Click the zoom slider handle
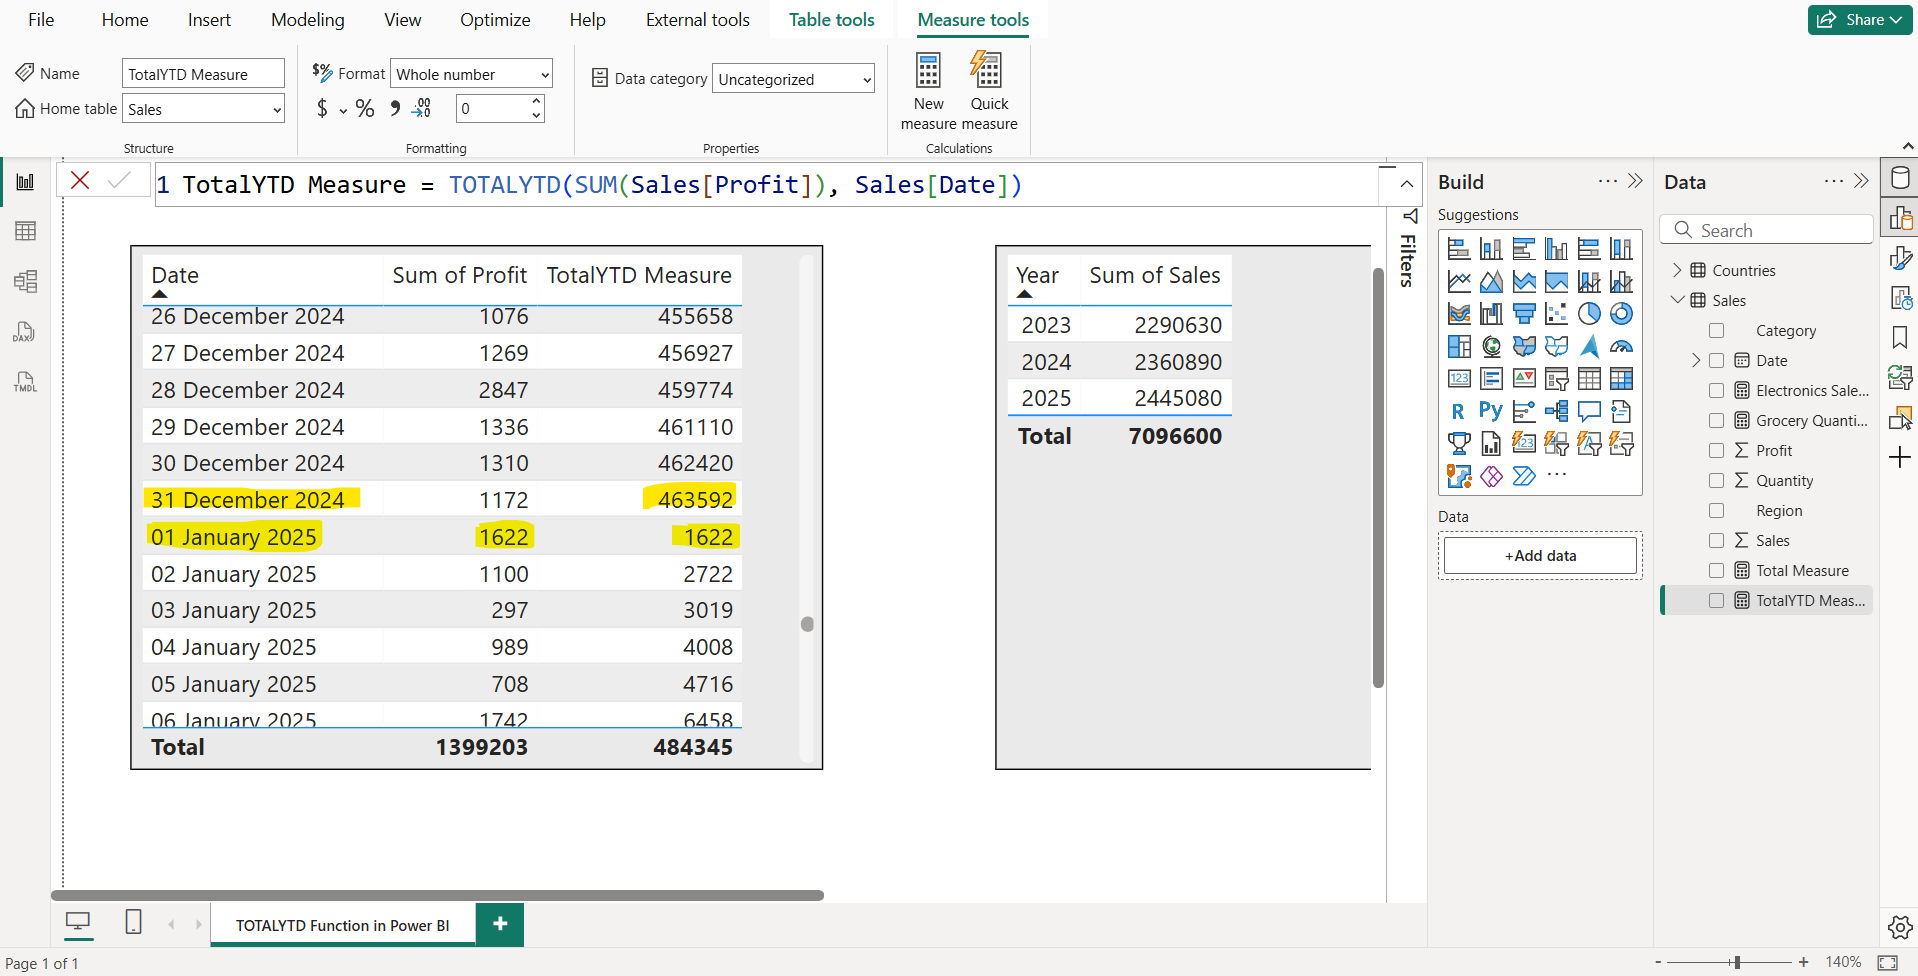 [x=1737, y=962]
